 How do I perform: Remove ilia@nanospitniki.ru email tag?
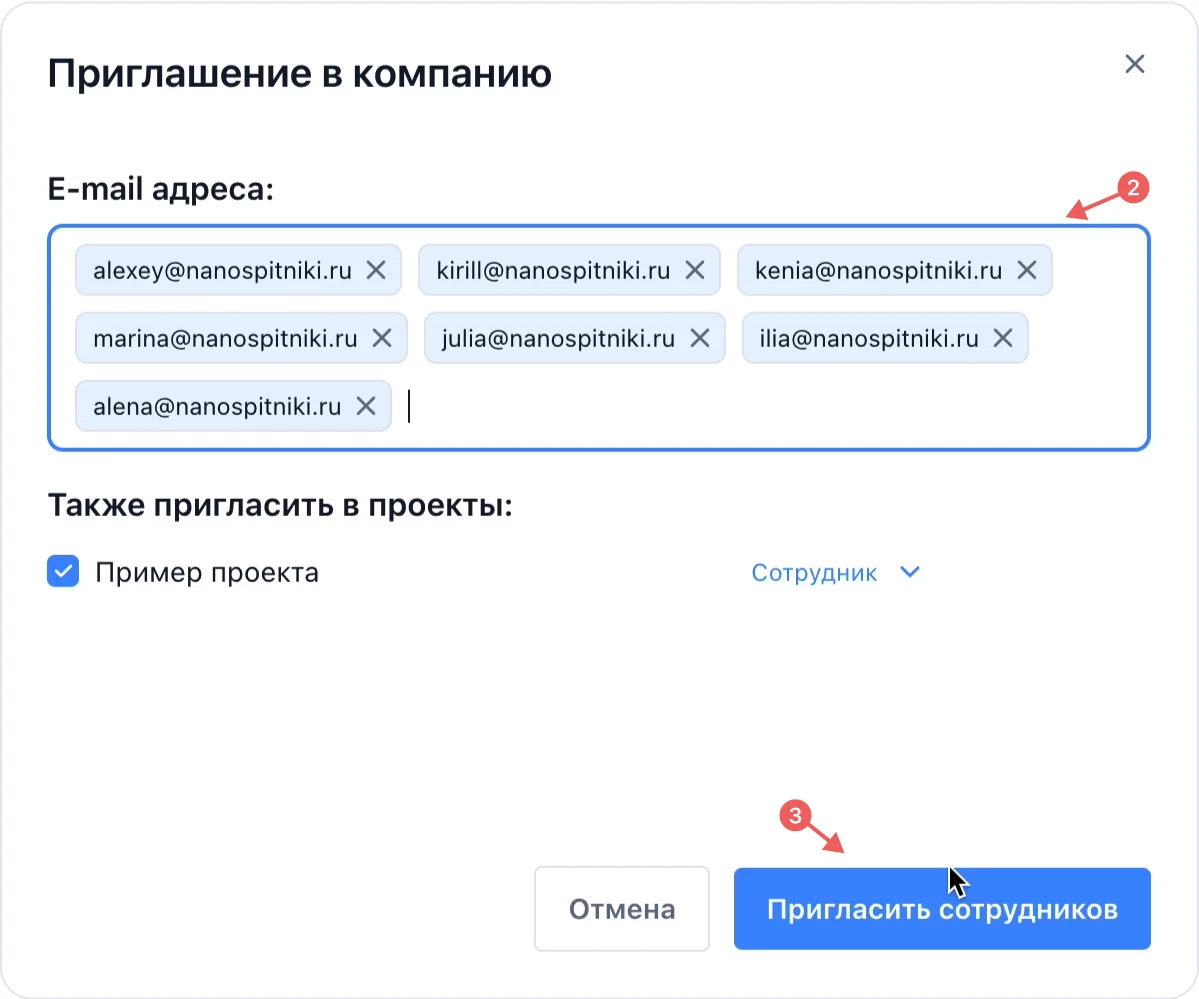point(1003,337)
